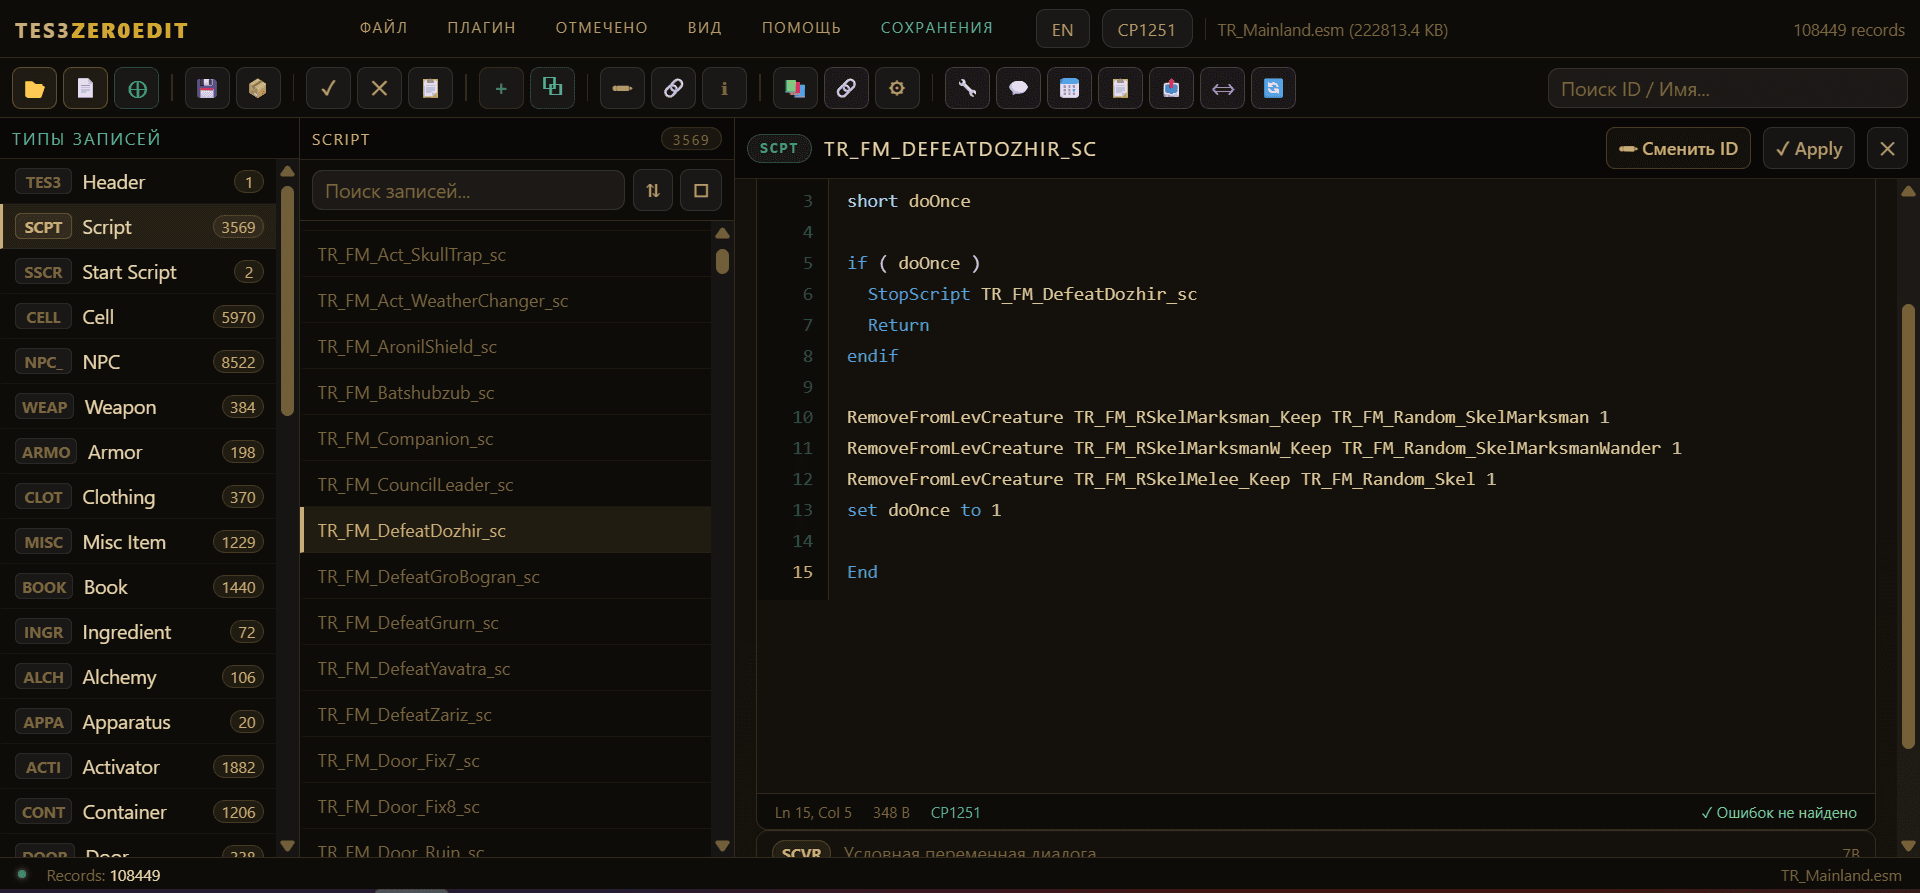Open settings with the gear icon

[897, 89]
